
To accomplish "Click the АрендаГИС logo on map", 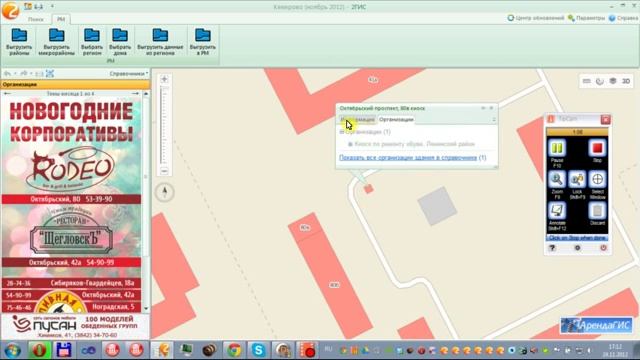I will [597, 325].
